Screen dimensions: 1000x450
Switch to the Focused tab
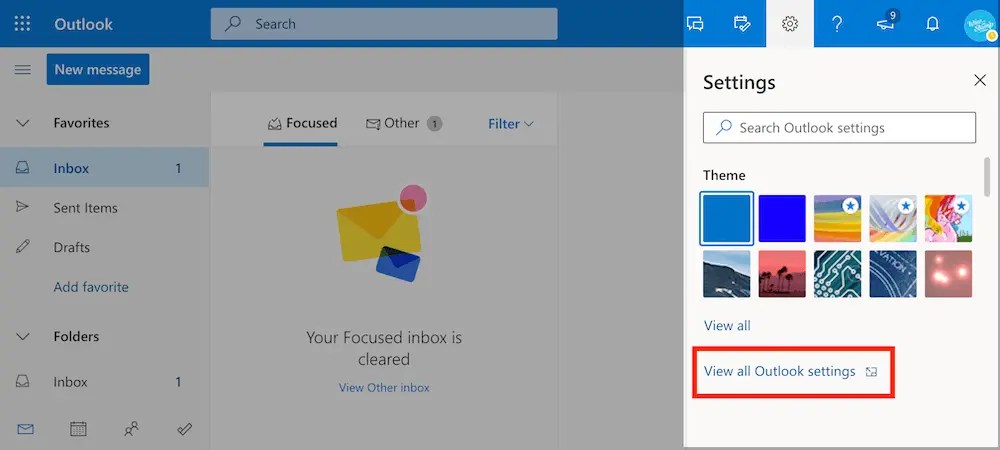point(301,123)
